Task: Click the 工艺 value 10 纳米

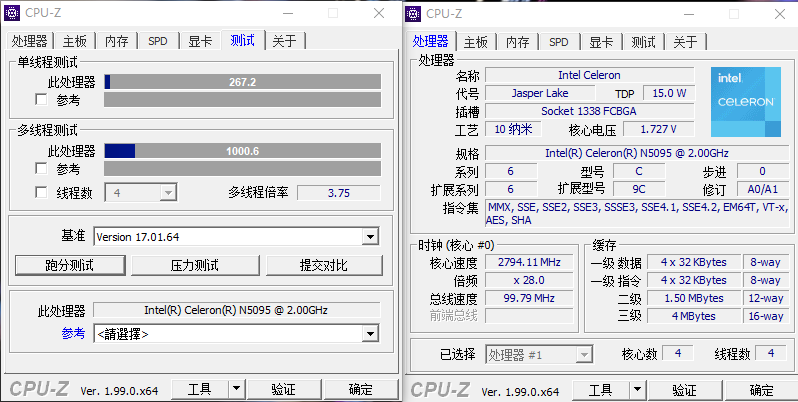Action: tap(513, 129)
